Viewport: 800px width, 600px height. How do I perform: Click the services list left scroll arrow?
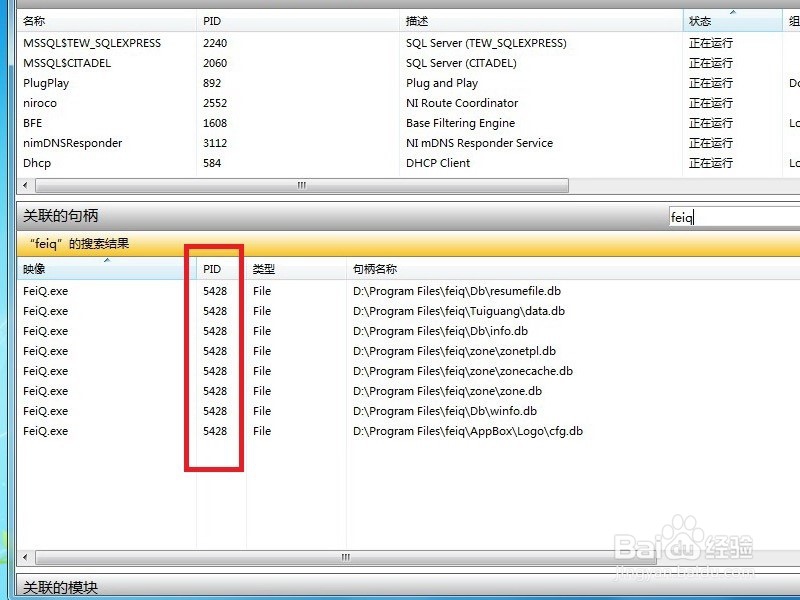click(26, 185)
